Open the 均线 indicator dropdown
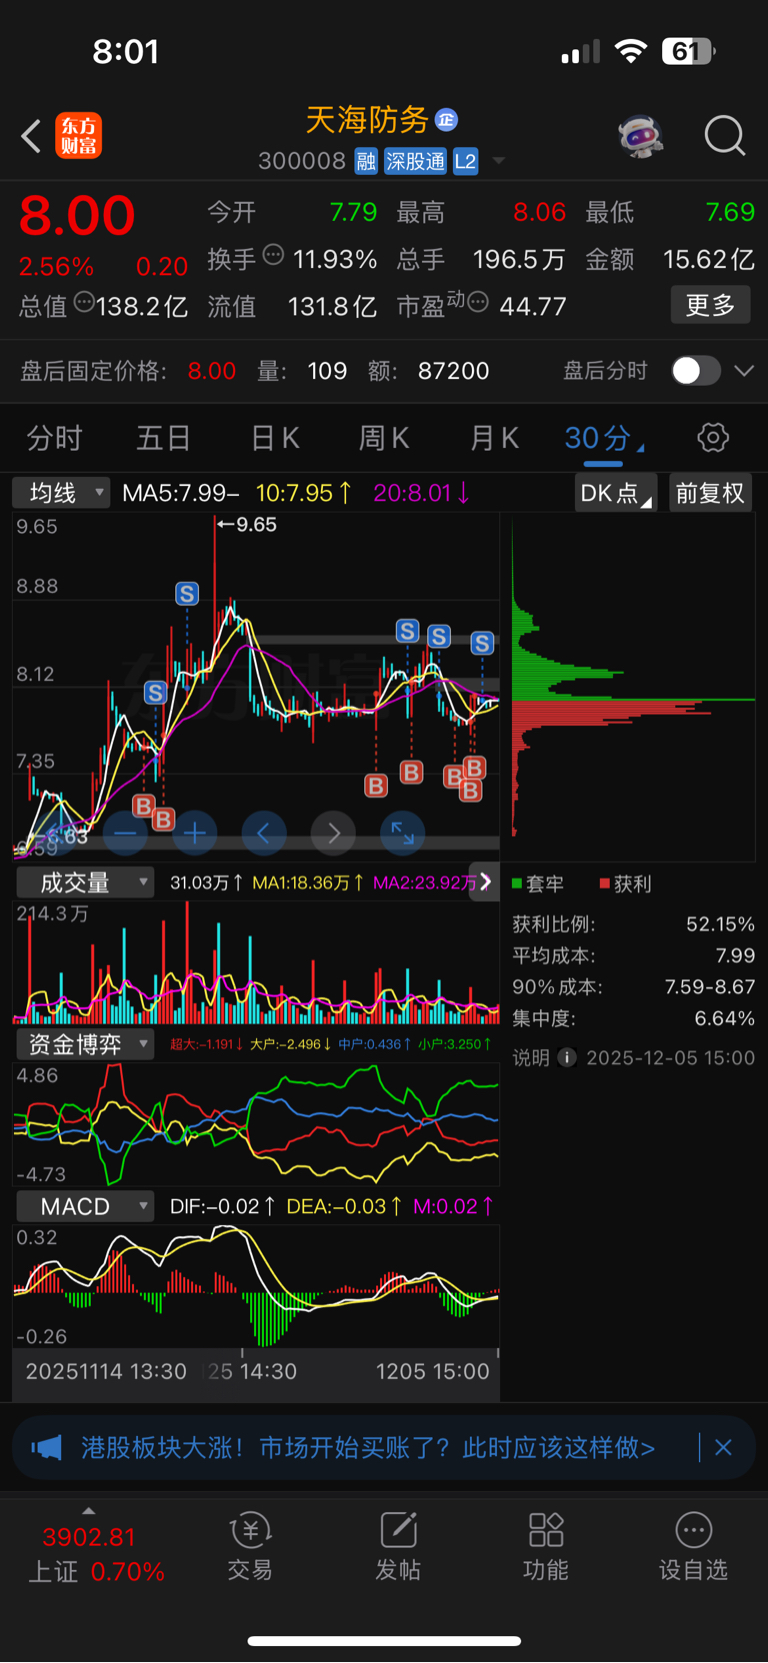This screenshot has width=768, height=1663. click(x=61, y=492)
